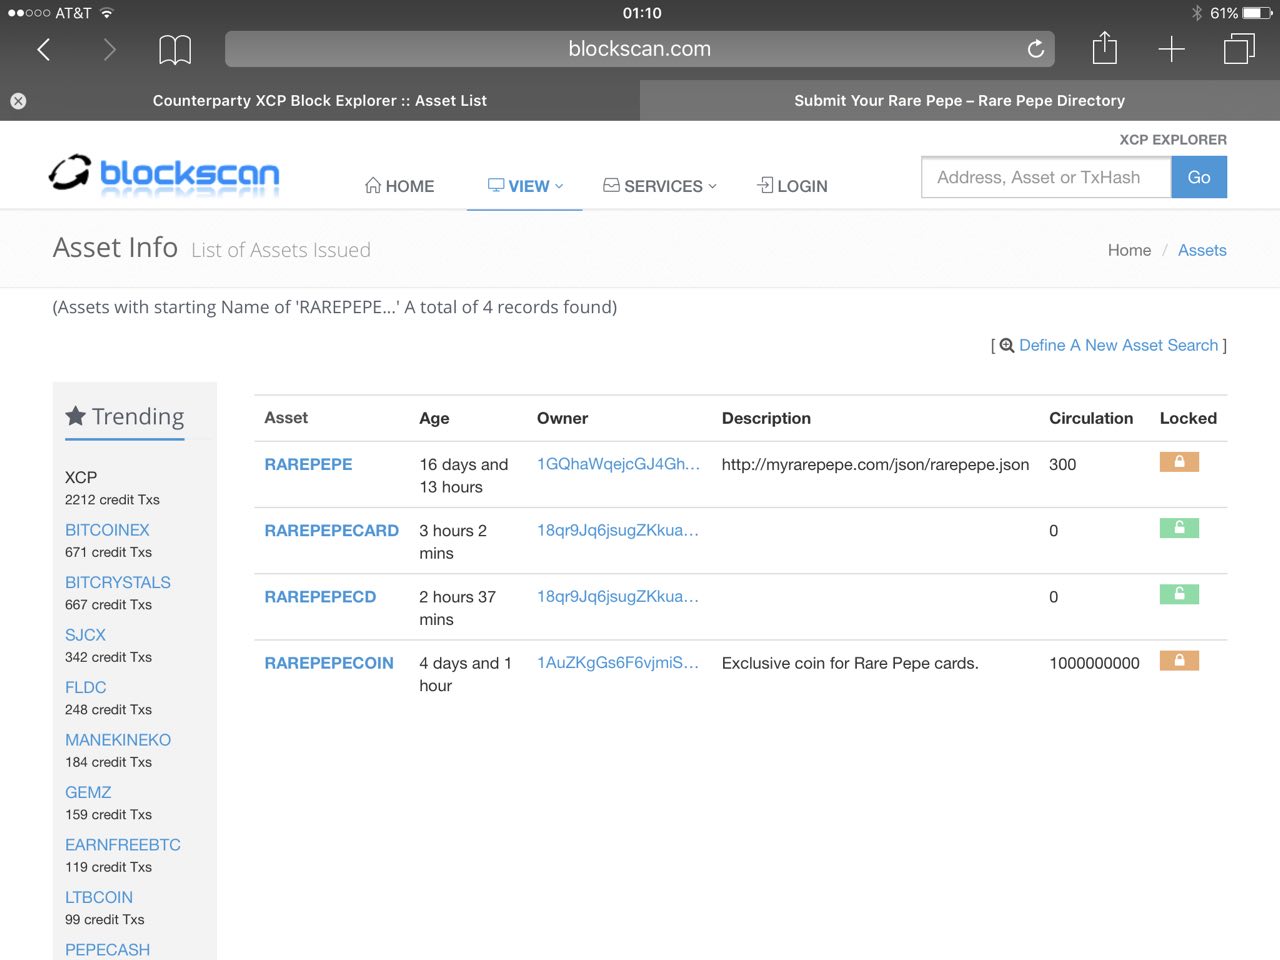Click the unlock icon for RAREPEPECD
The width and height of the screenshot is (1280, 960).
point(1179,594)
